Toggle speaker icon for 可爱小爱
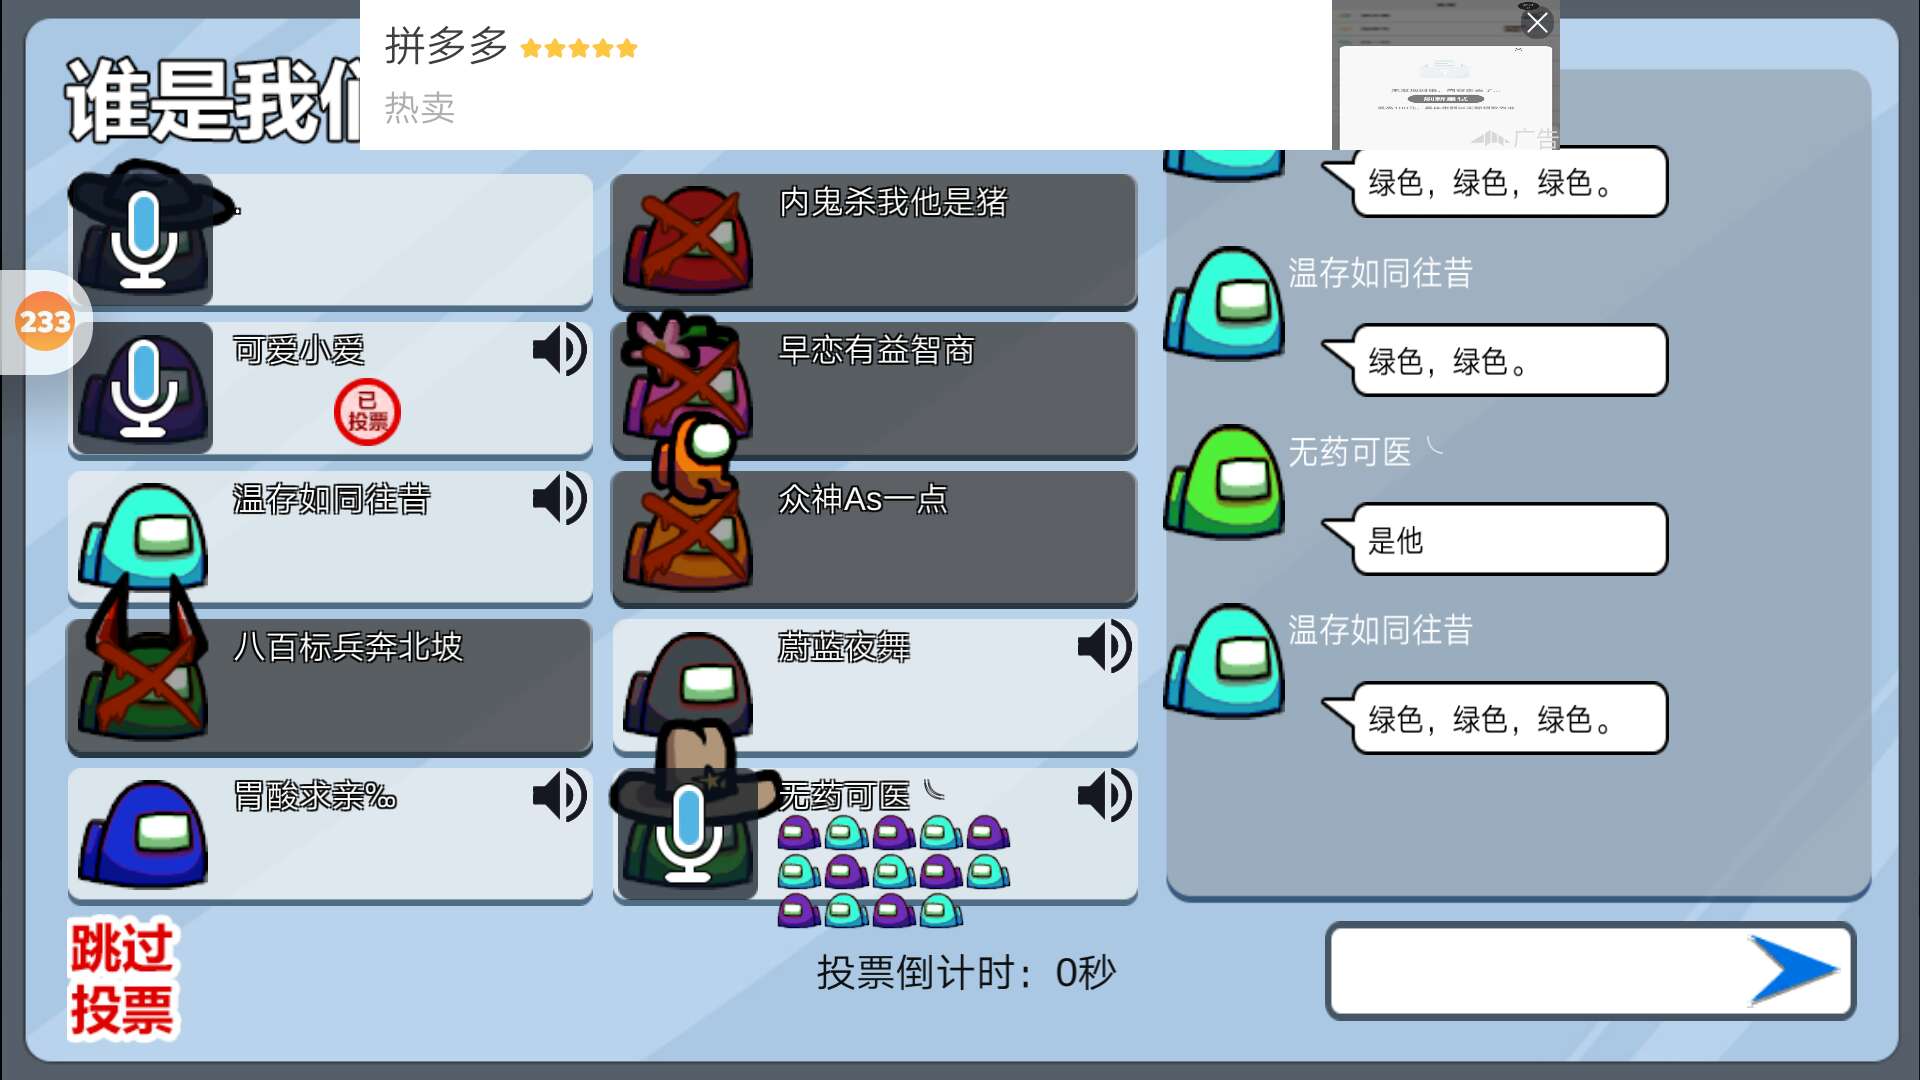Image resolution: width=1920 pixels, height=1080 pixels. click(x=559, y=349)
